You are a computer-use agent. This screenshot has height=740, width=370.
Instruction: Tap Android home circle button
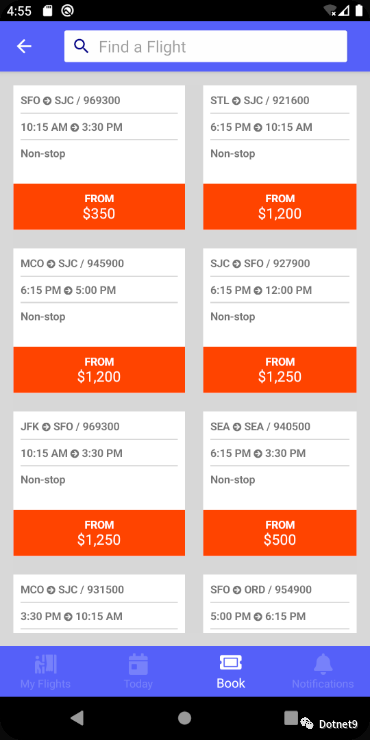185,718
